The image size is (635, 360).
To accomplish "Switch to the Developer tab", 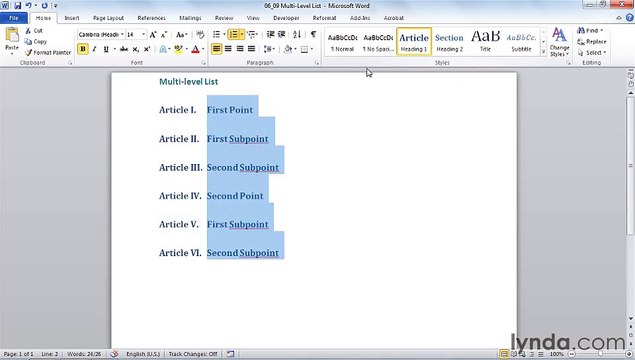I will [x=286, y=18].
